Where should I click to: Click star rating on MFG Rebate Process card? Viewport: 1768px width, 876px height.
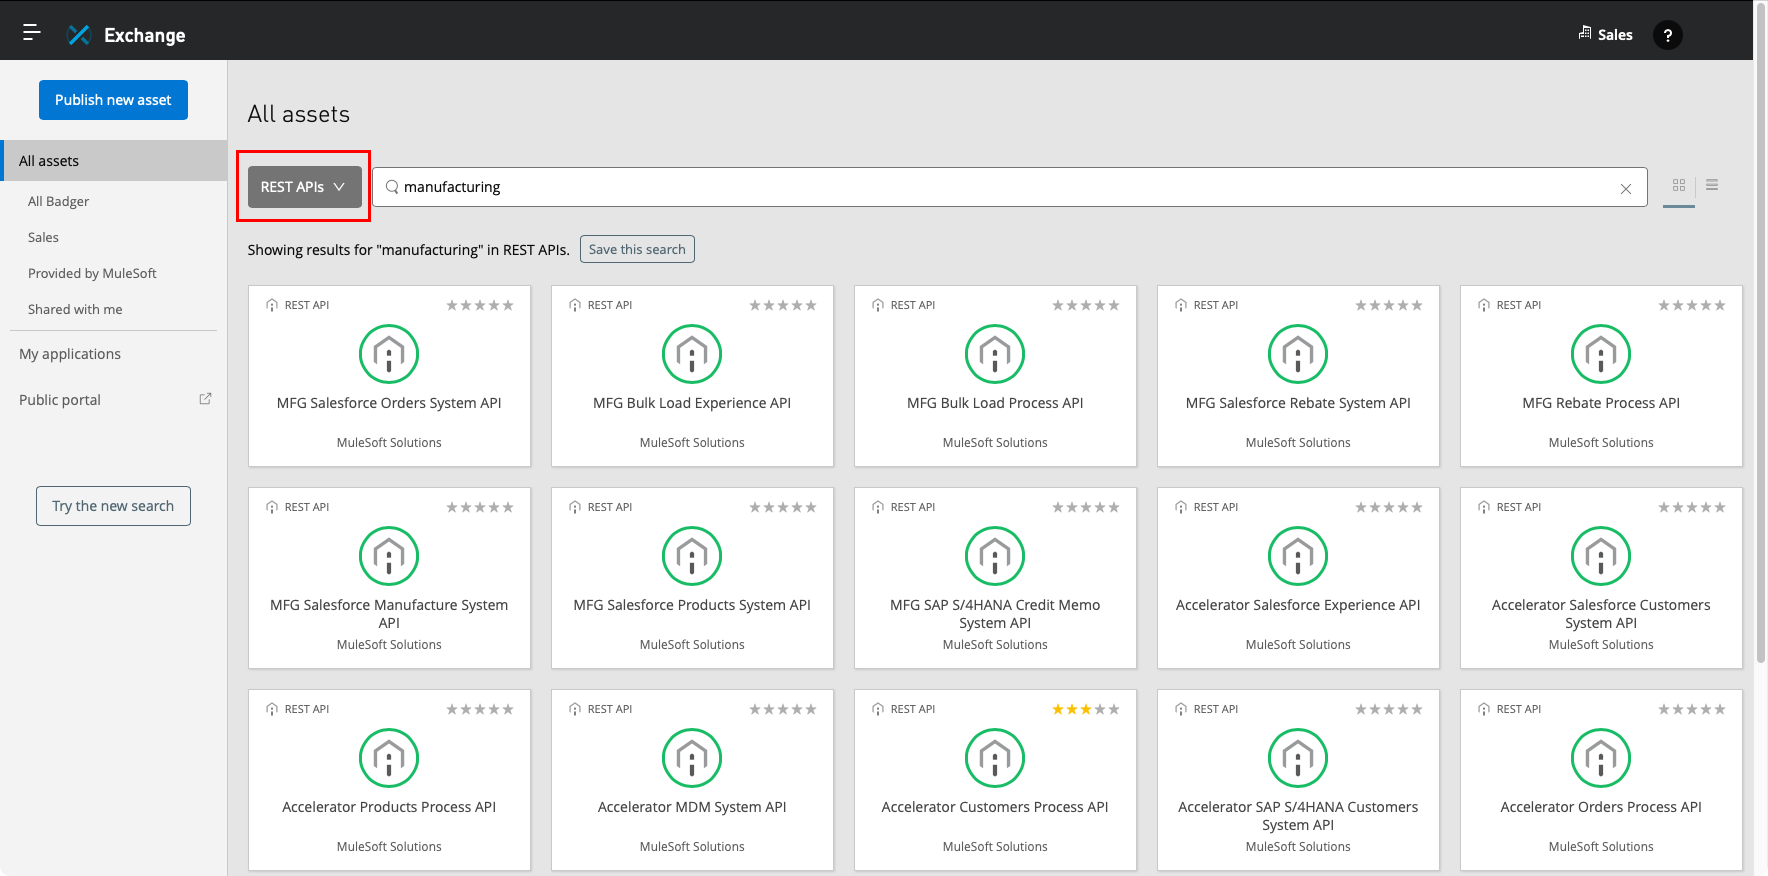pyautogui.click(x=1692, y=305)
